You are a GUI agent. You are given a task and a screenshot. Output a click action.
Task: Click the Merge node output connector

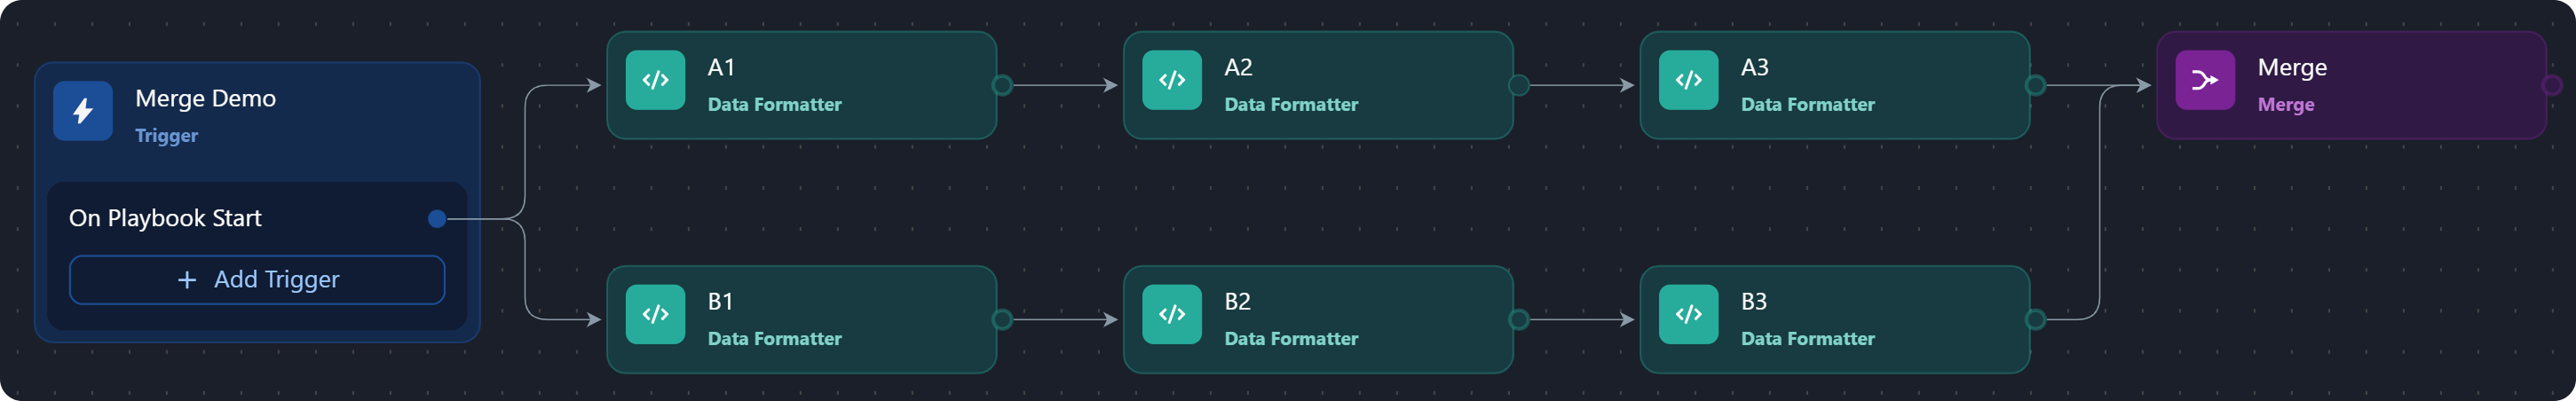(2551, 85)
